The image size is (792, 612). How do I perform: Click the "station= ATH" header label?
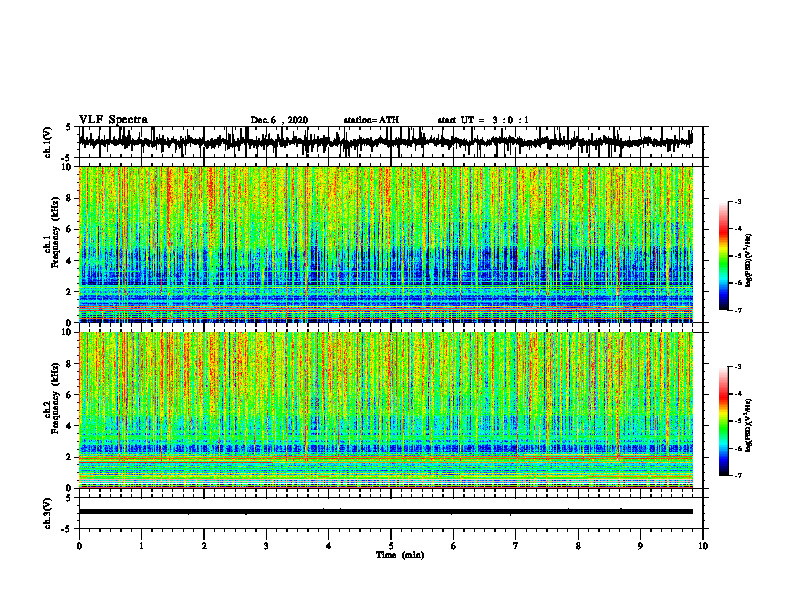(371, 120)
